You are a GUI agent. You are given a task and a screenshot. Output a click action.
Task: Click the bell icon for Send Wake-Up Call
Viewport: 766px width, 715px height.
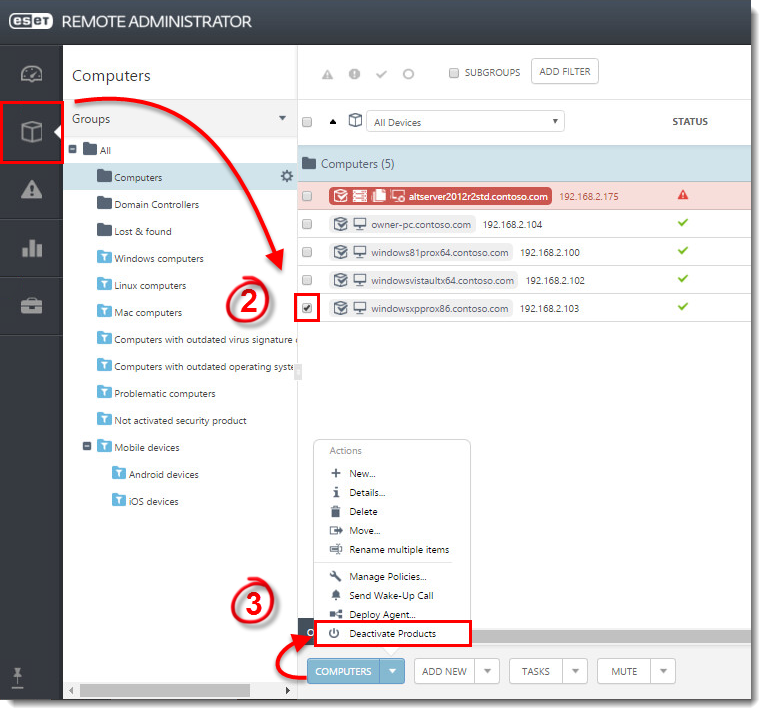(336, 595)
